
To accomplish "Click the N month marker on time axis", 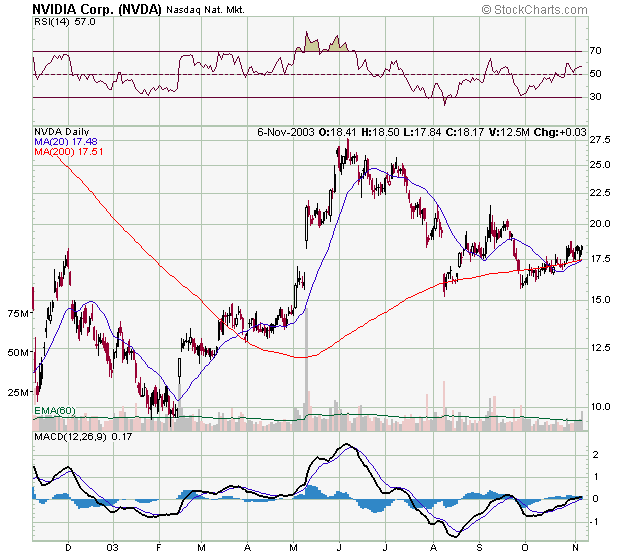I will [x=576, y=548].
